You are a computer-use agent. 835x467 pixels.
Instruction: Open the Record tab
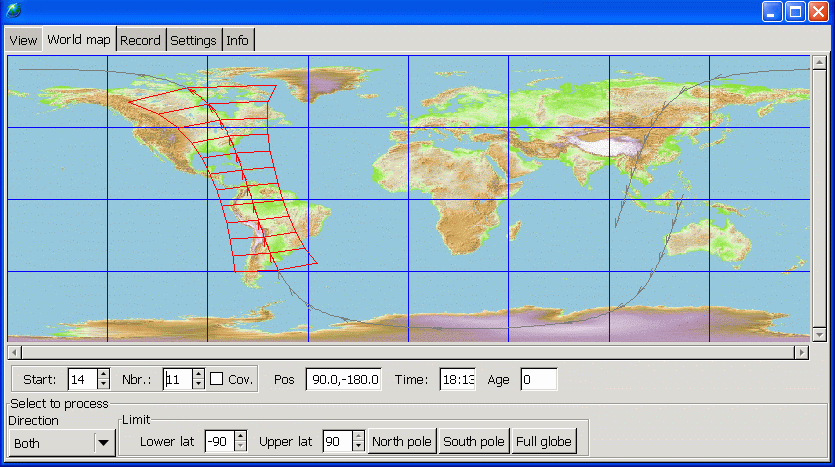[x=140, y=40]
